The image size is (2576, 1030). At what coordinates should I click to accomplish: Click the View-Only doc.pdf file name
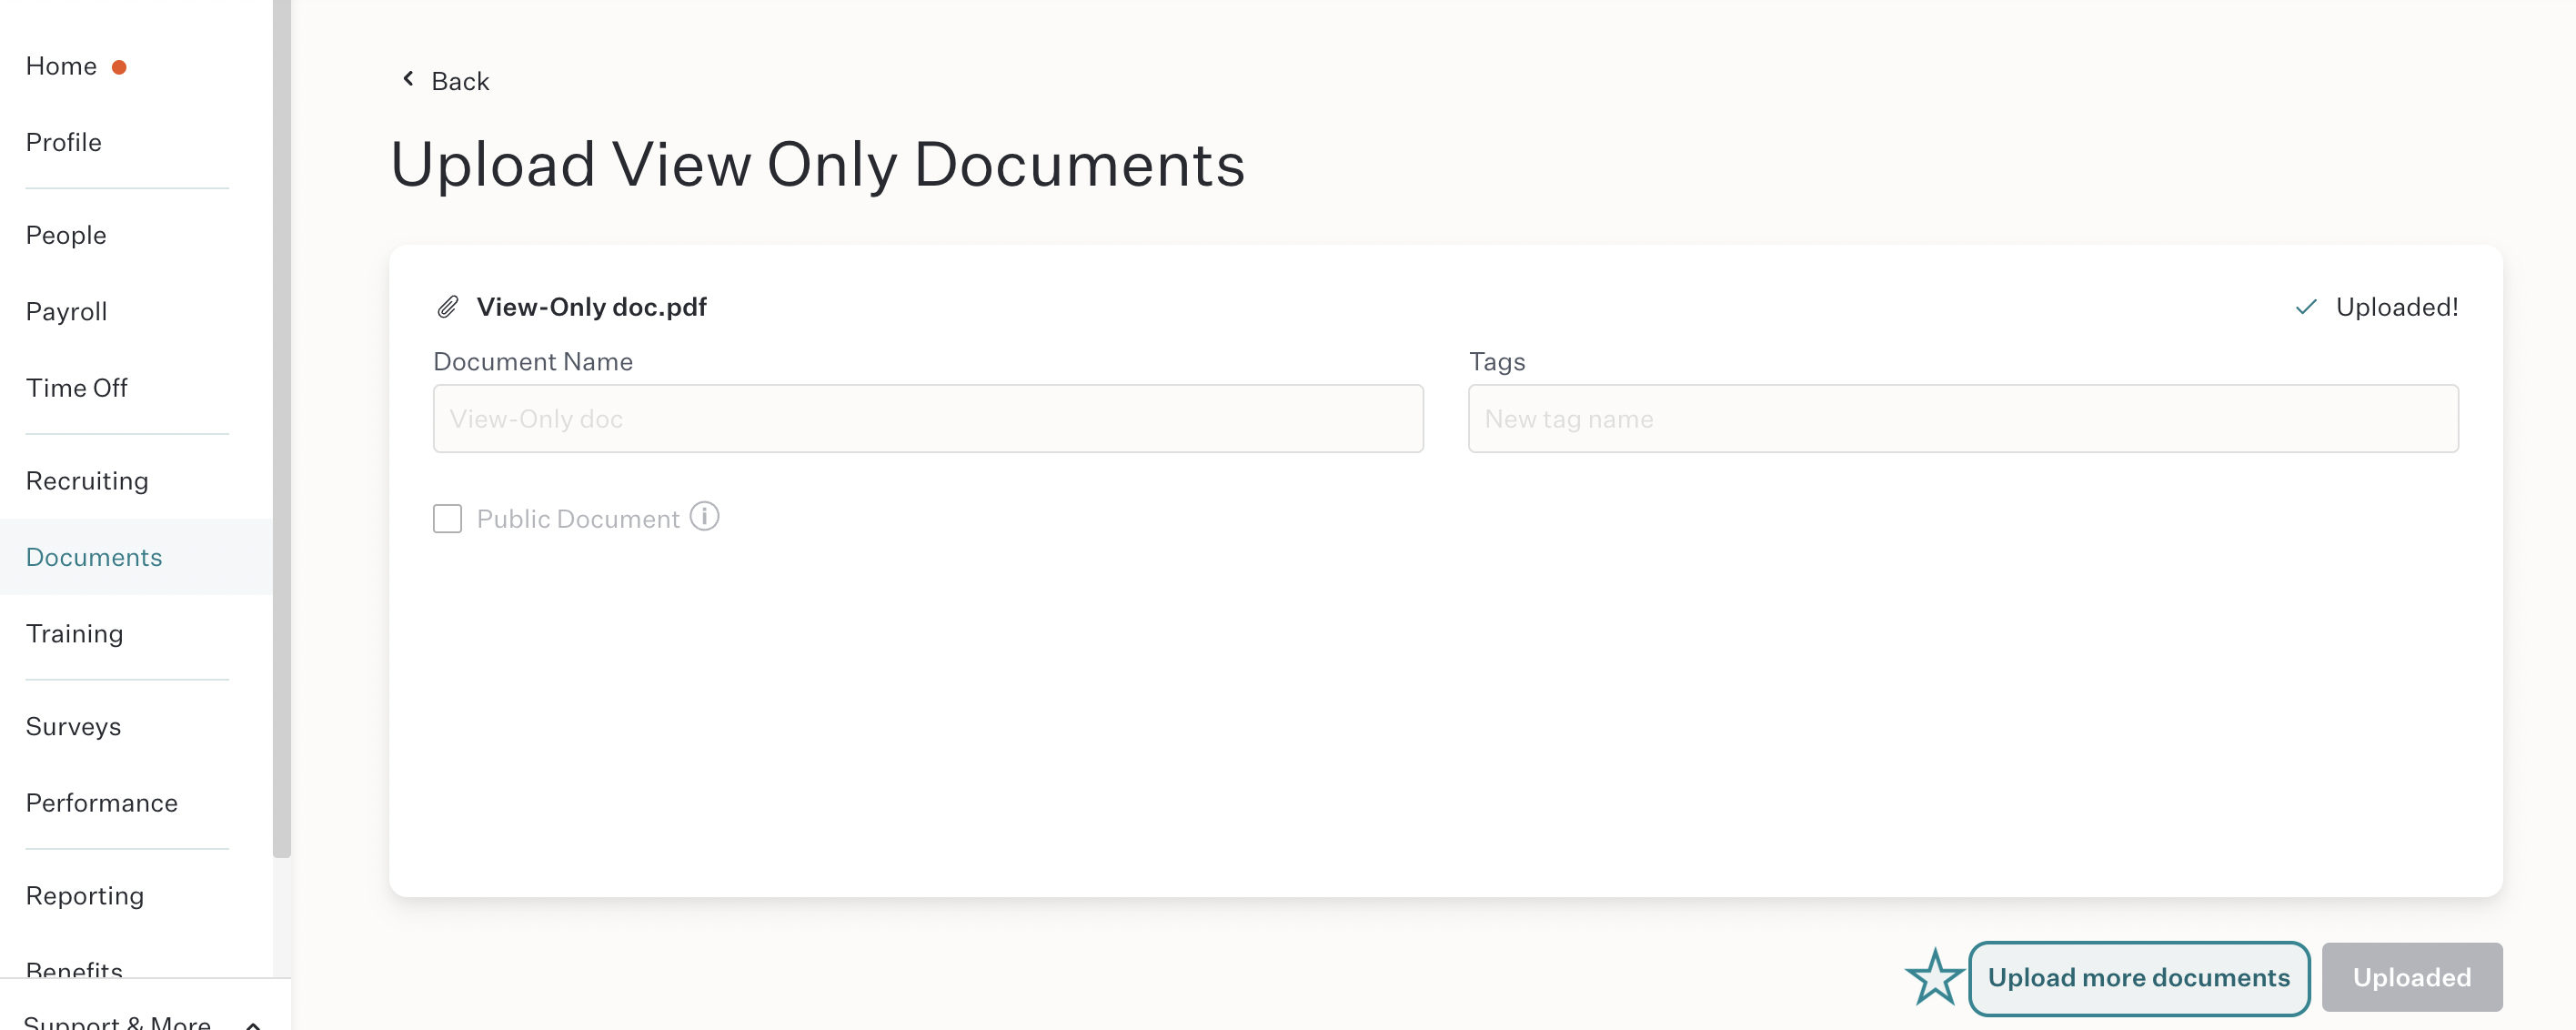591,307
